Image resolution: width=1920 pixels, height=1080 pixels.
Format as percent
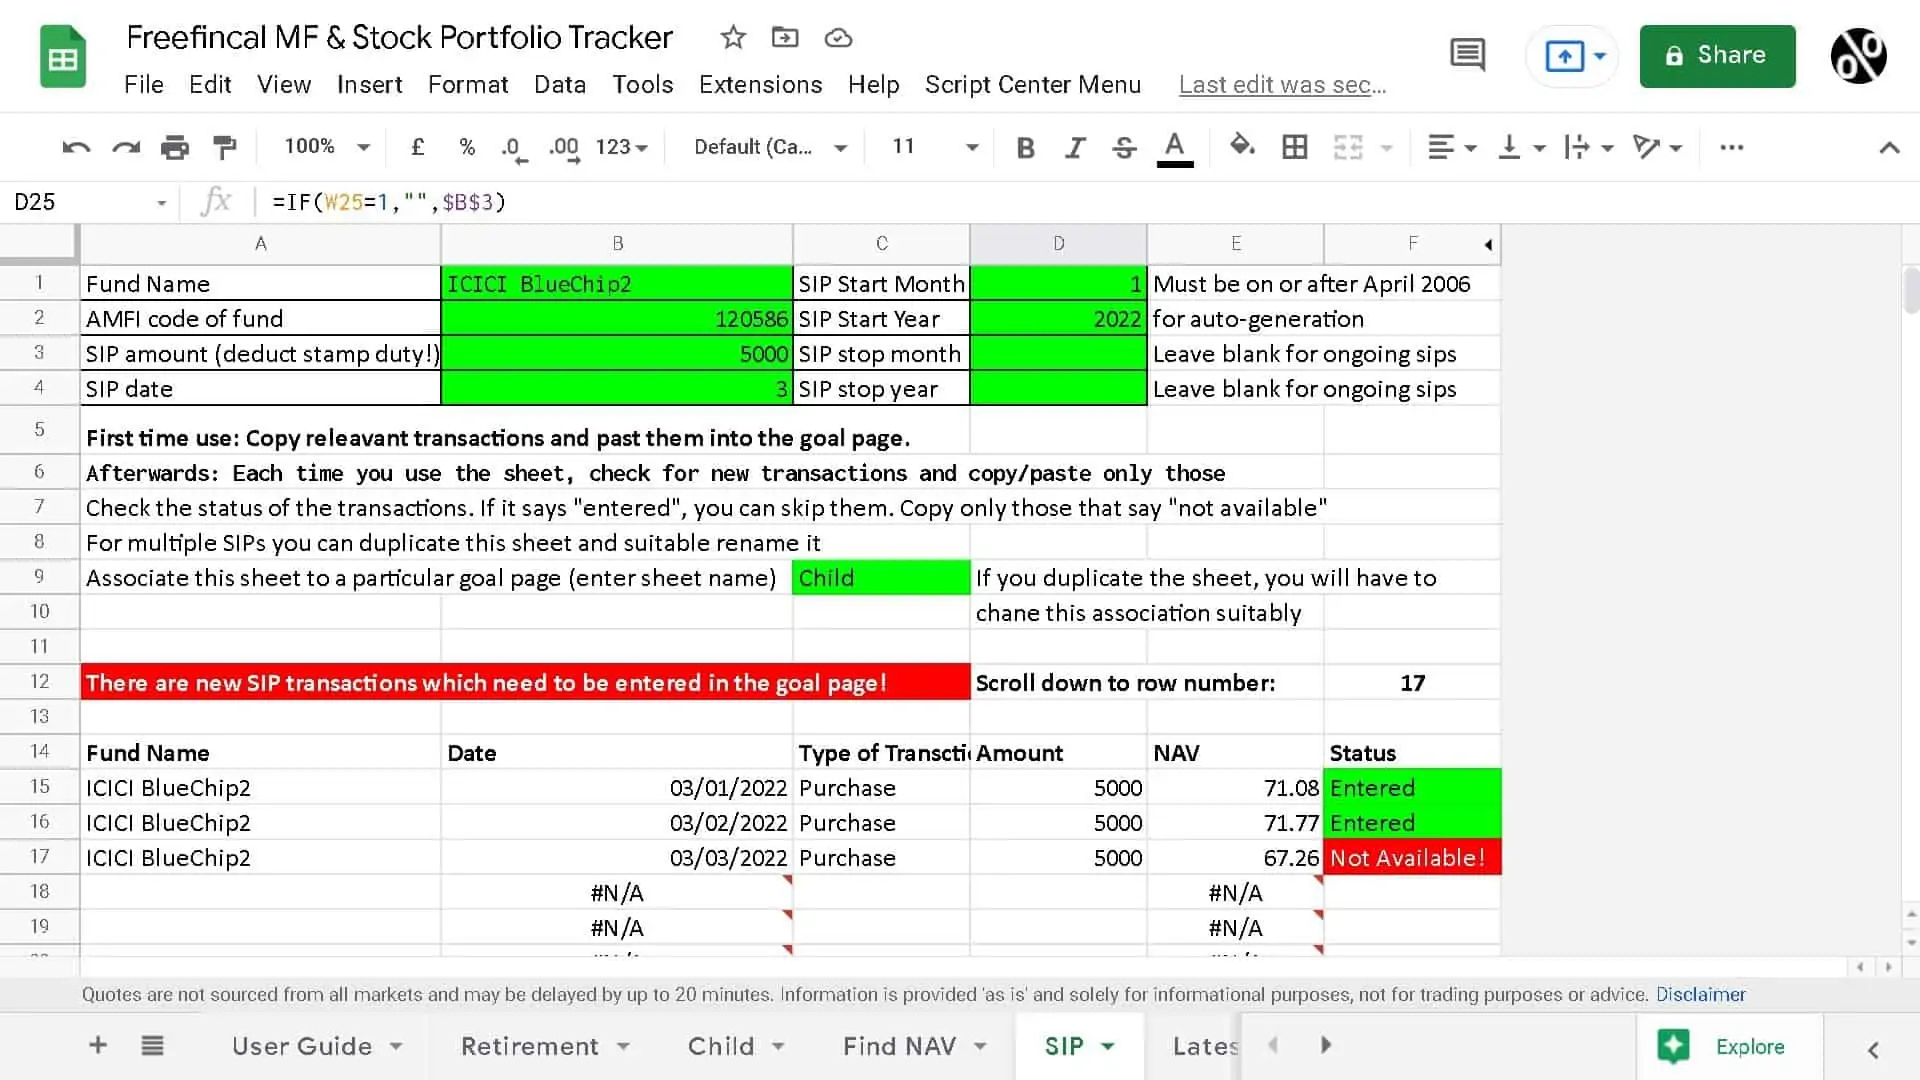coord(467,147)
